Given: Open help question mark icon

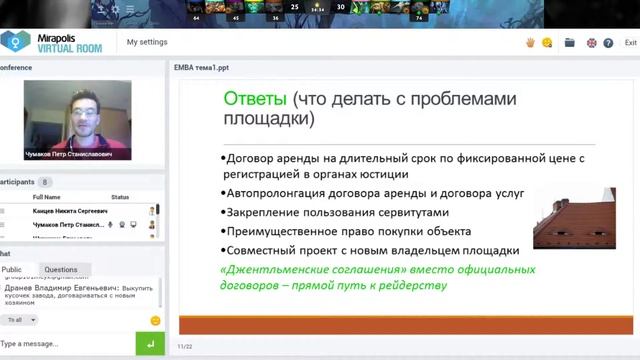Looking at the screenshot, I should pyautogui.click(x=608, y=43).
